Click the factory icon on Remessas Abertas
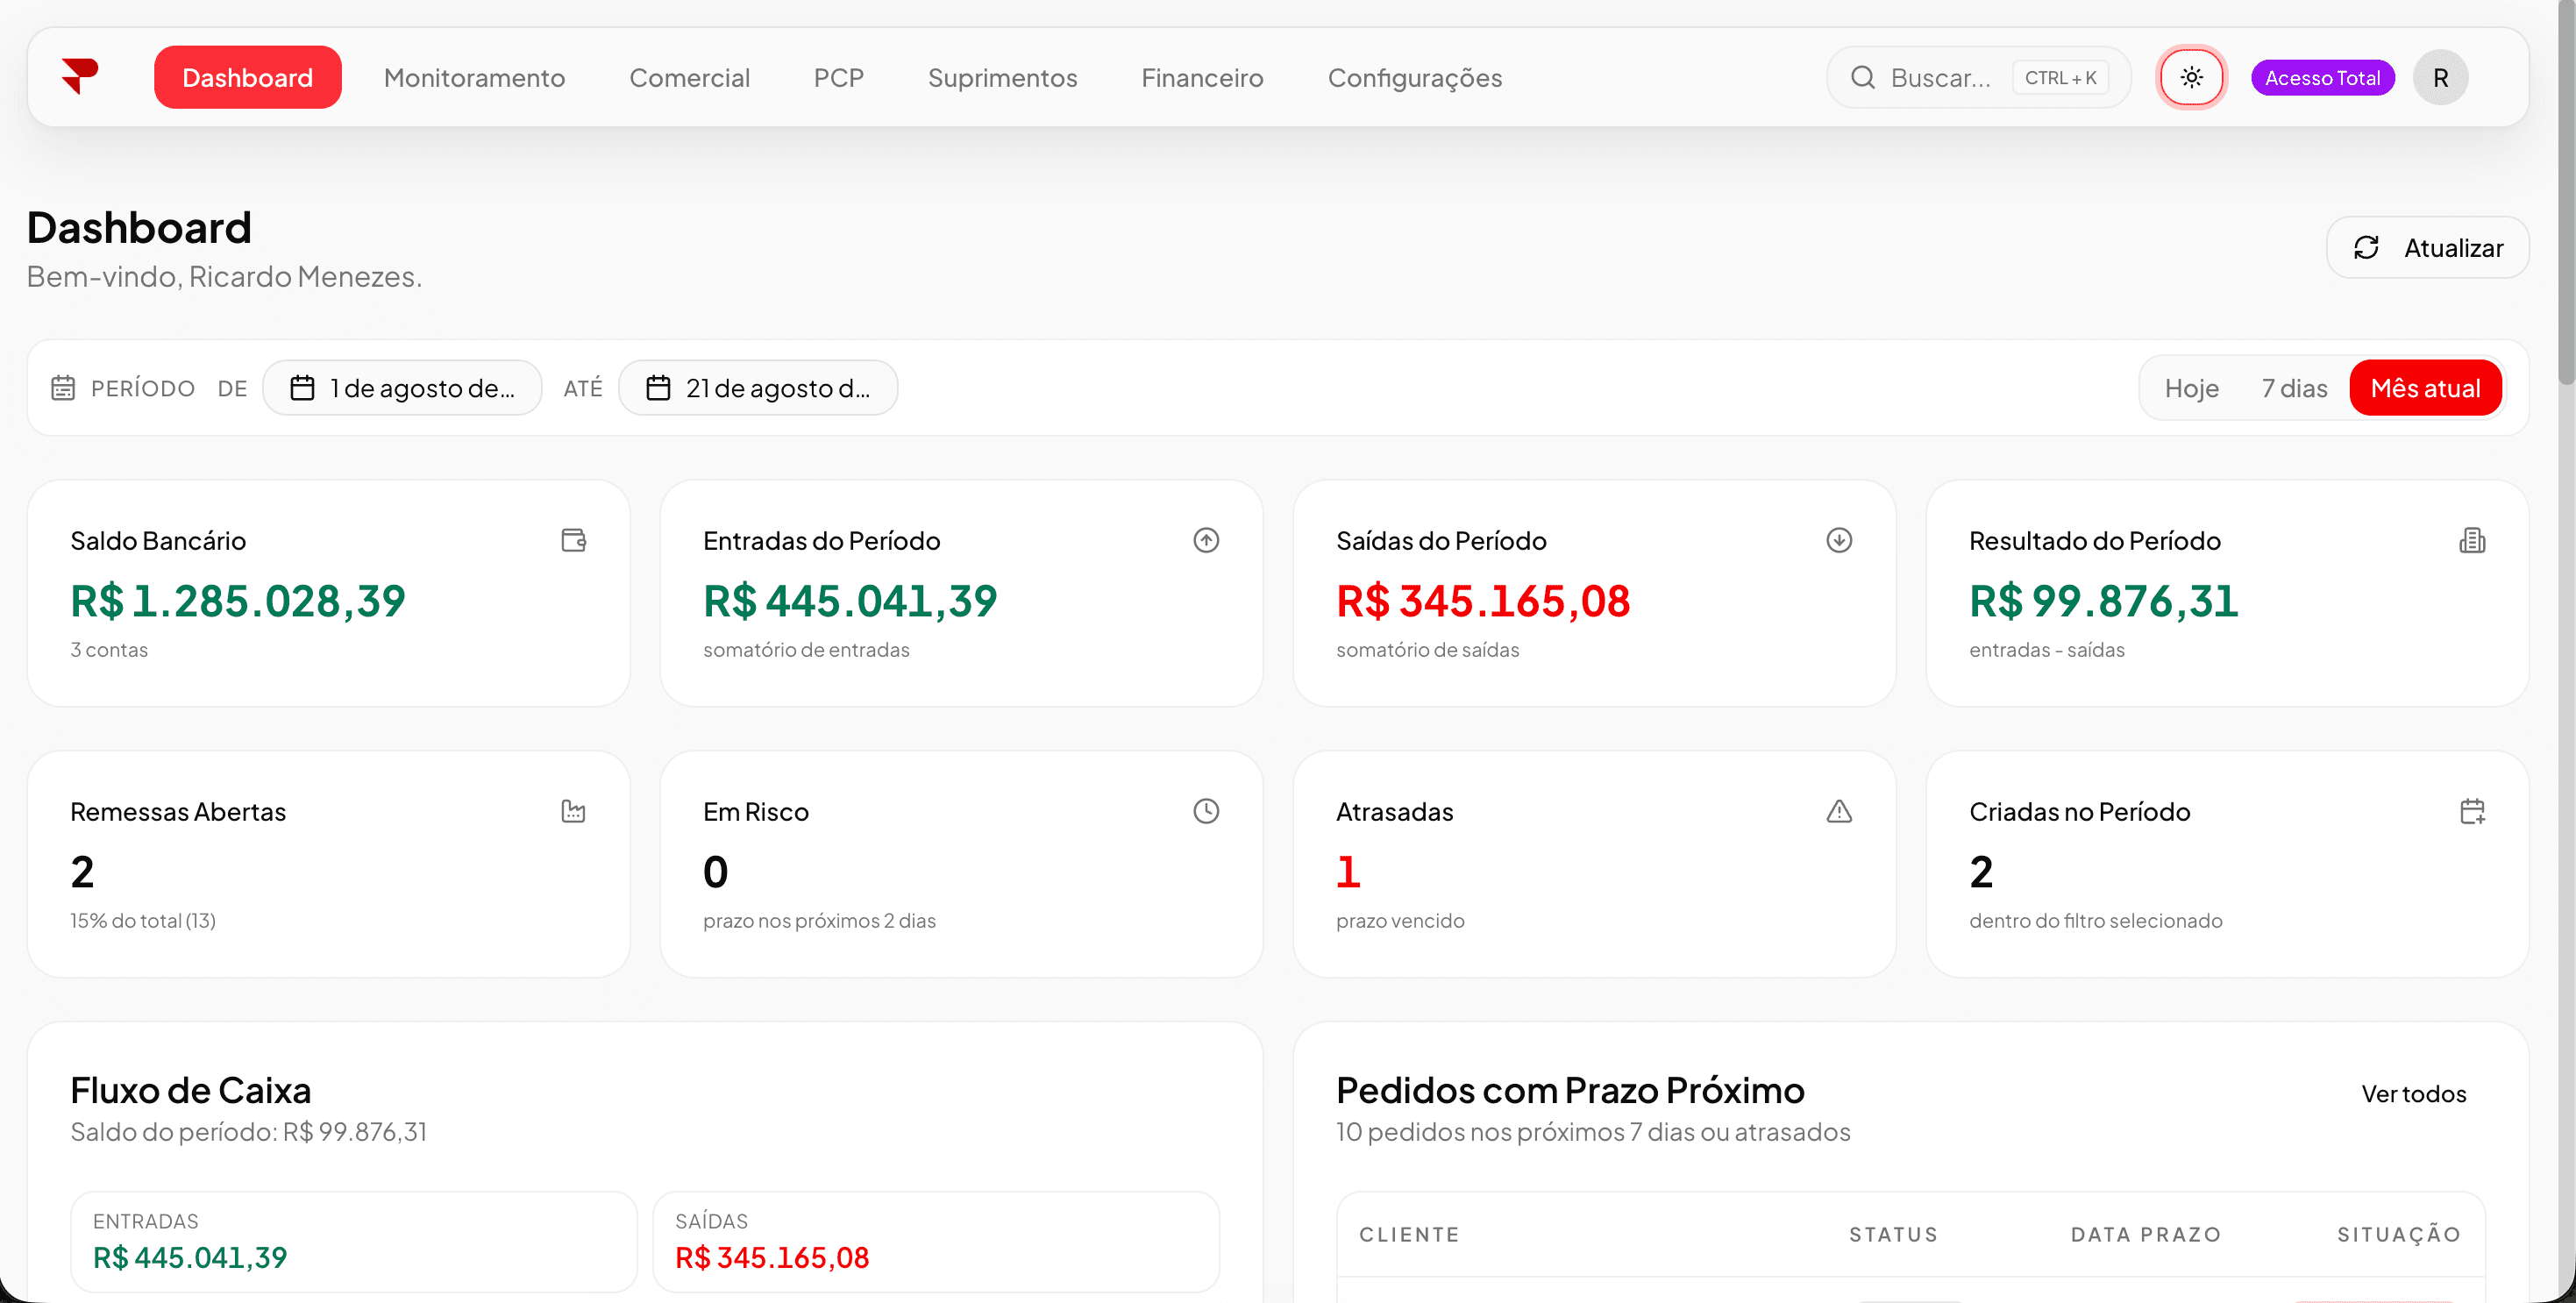 [573, 811]
